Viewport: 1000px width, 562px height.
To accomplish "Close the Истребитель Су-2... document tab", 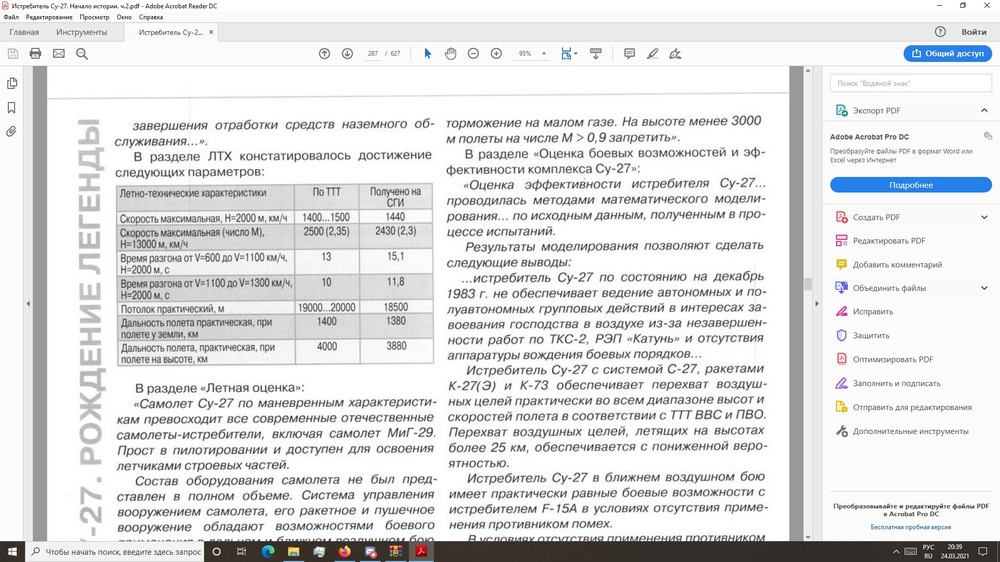I will [211, 32].
